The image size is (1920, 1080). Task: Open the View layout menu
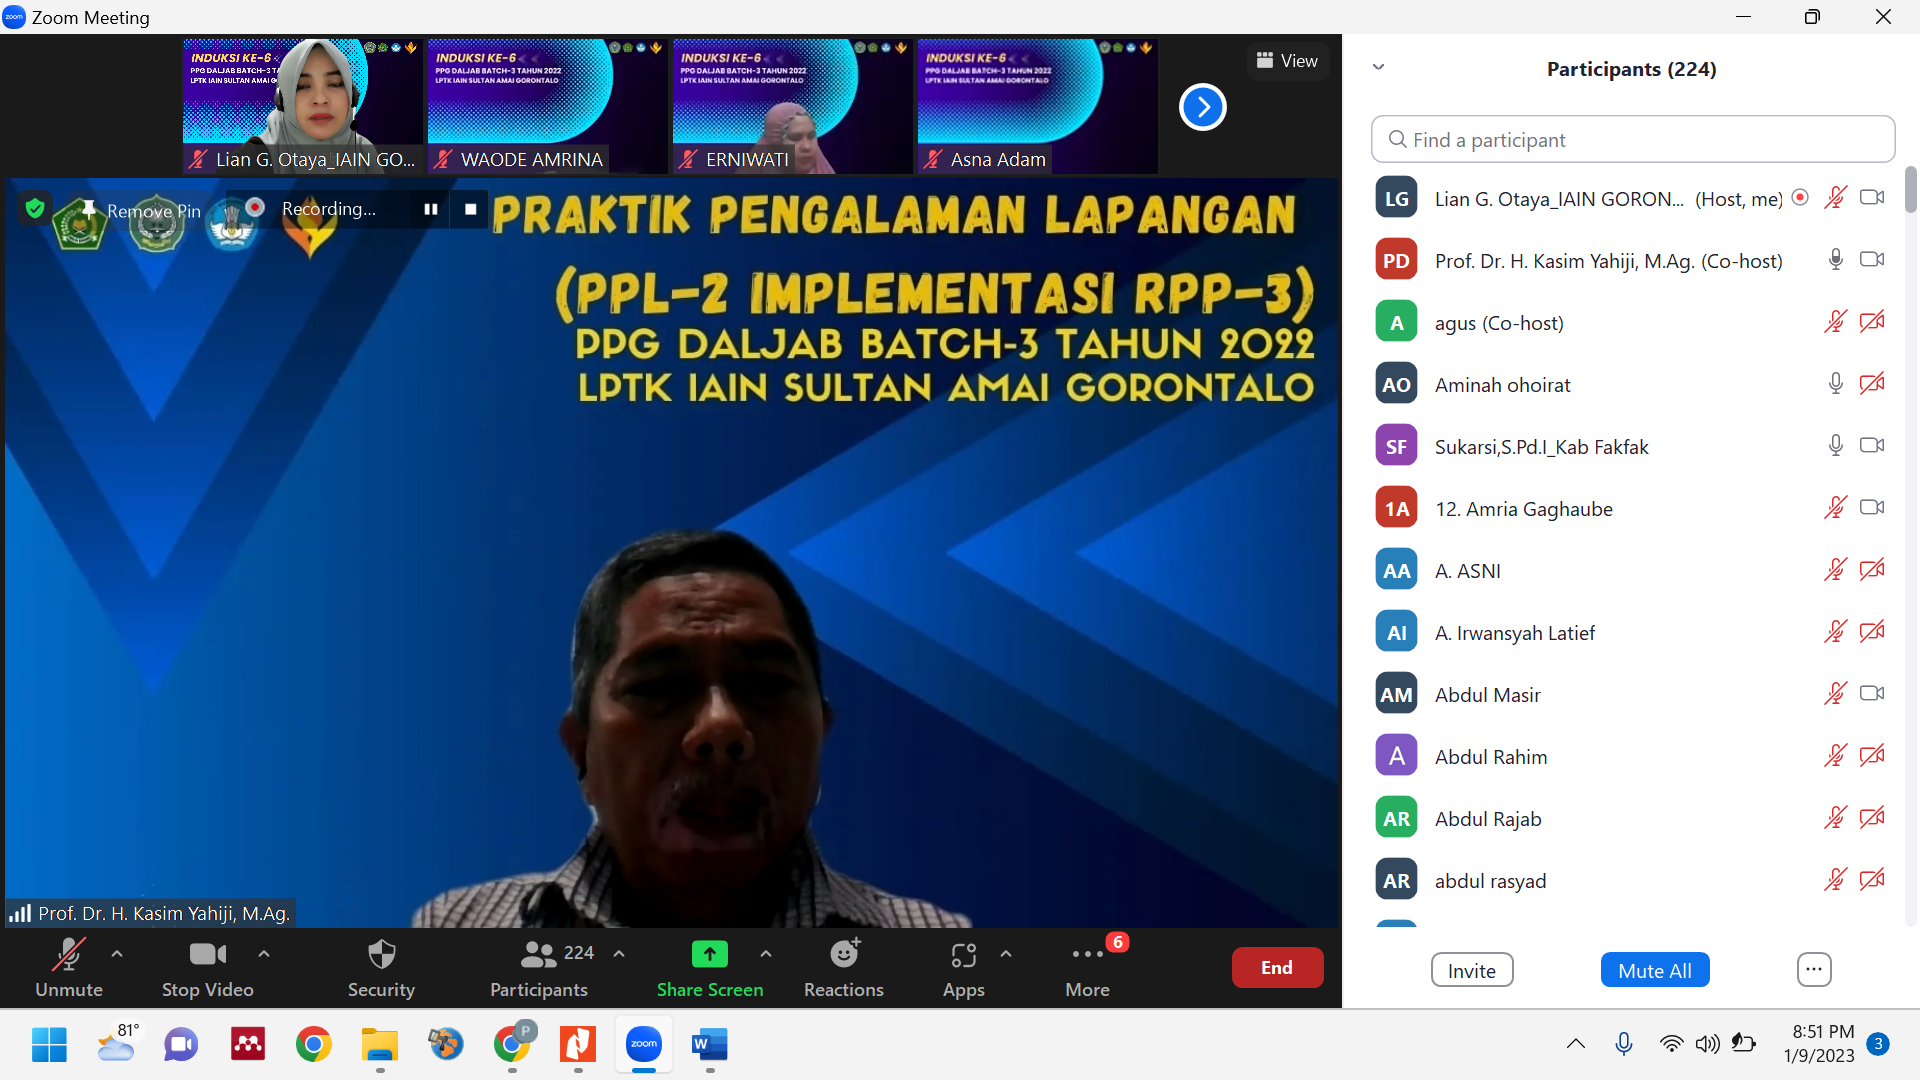(1287, 61)
